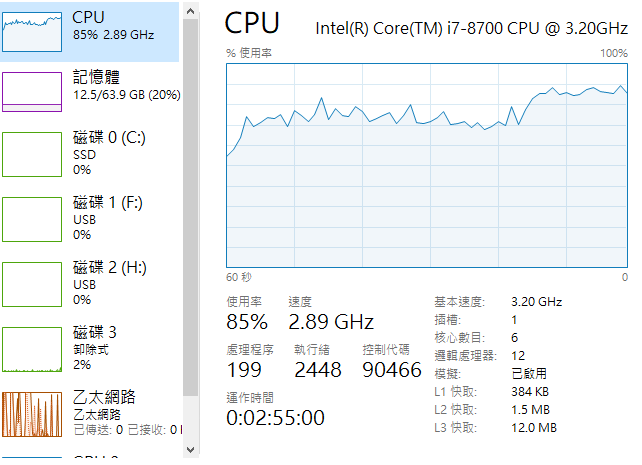
Task: Click the scroll up arrow in sidebar
Action: point(190,11)
